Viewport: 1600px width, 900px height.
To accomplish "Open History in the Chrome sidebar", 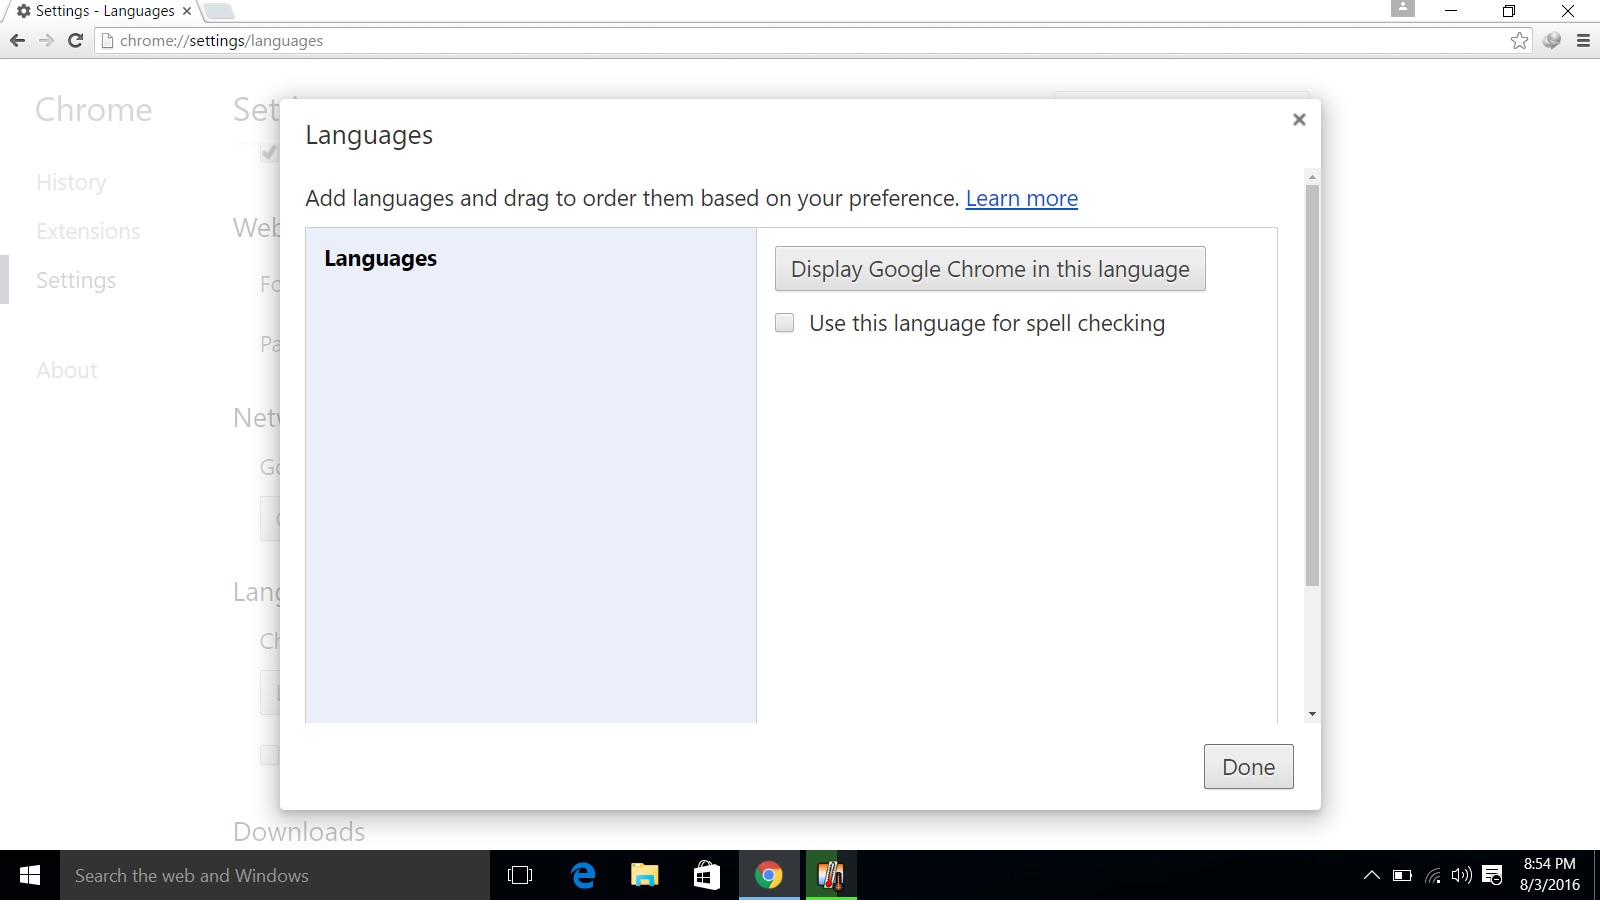I will [x=71, y=182].
